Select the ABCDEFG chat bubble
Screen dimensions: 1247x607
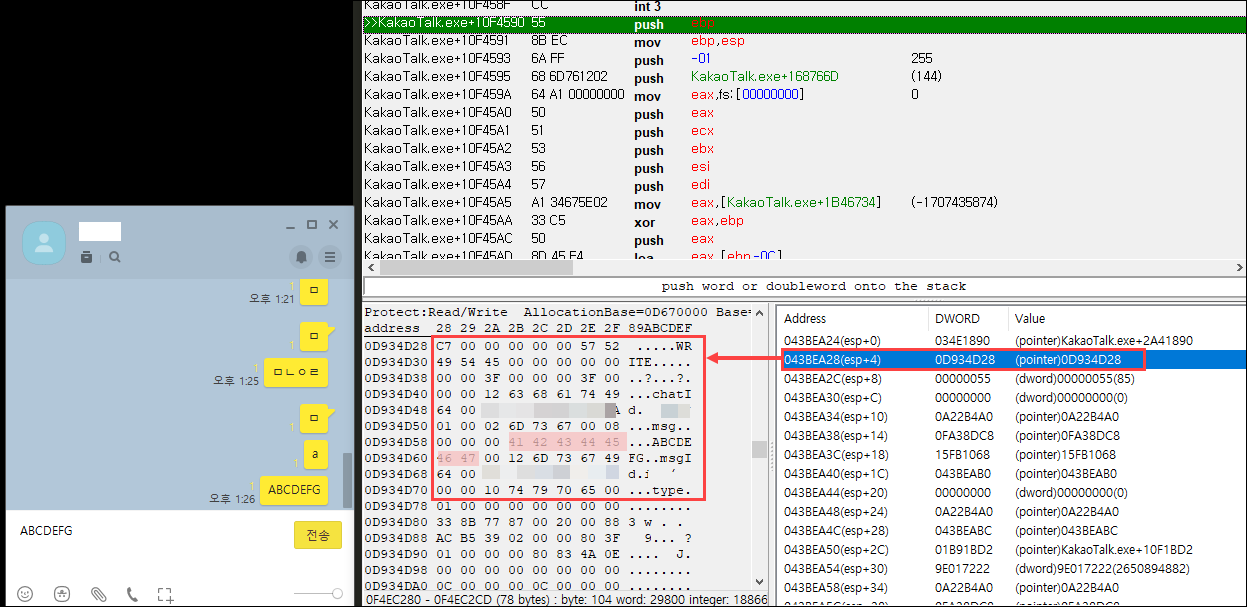[294, 490]
